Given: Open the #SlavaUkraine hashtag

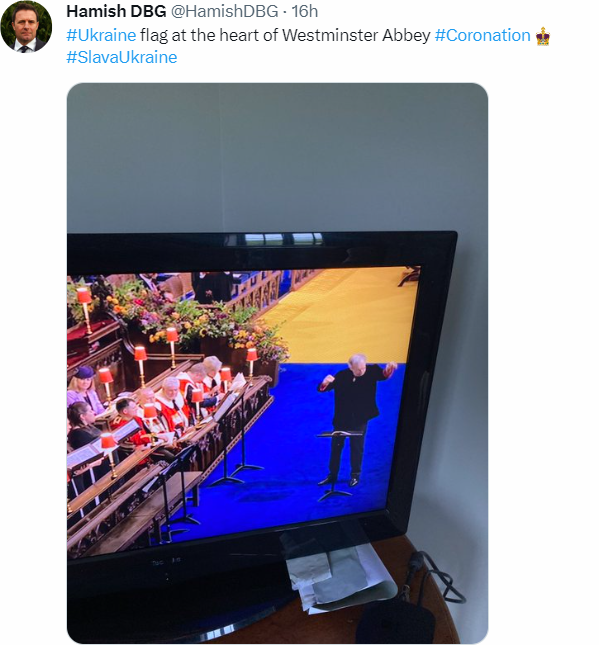Looking at the screenshot, I should point(122,57).
